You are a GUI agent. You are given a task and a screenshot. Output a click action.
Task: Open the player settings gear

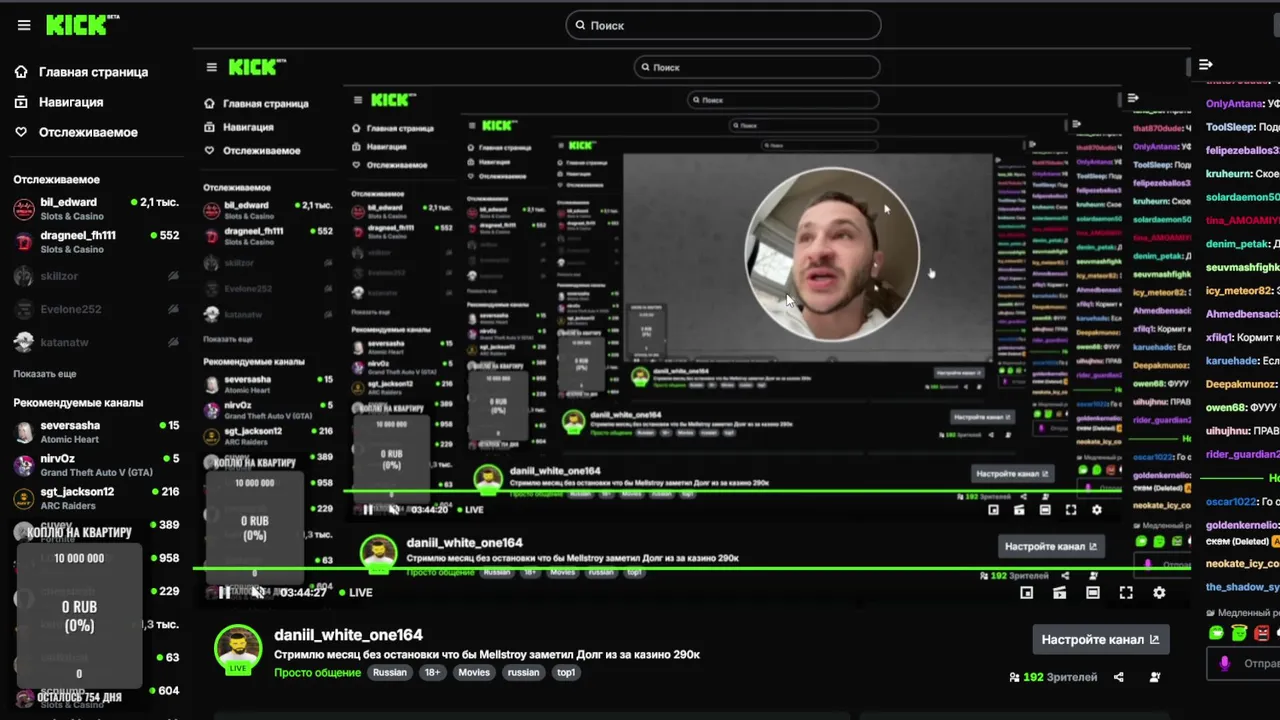coord(1159,593)
